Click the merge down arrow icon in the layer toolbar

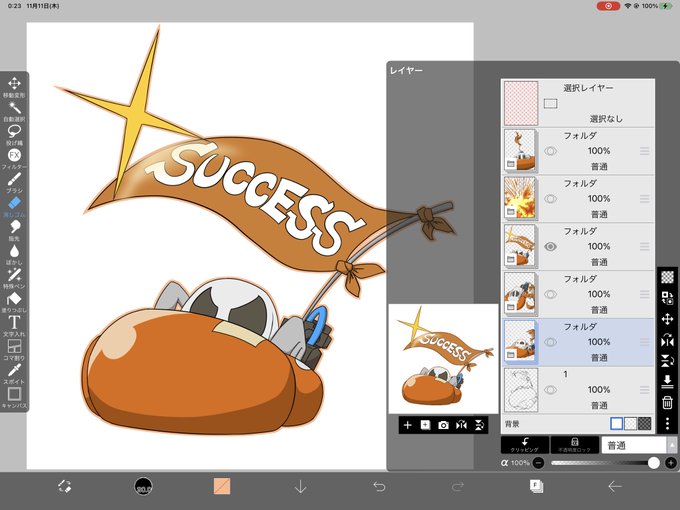[667, 381]
